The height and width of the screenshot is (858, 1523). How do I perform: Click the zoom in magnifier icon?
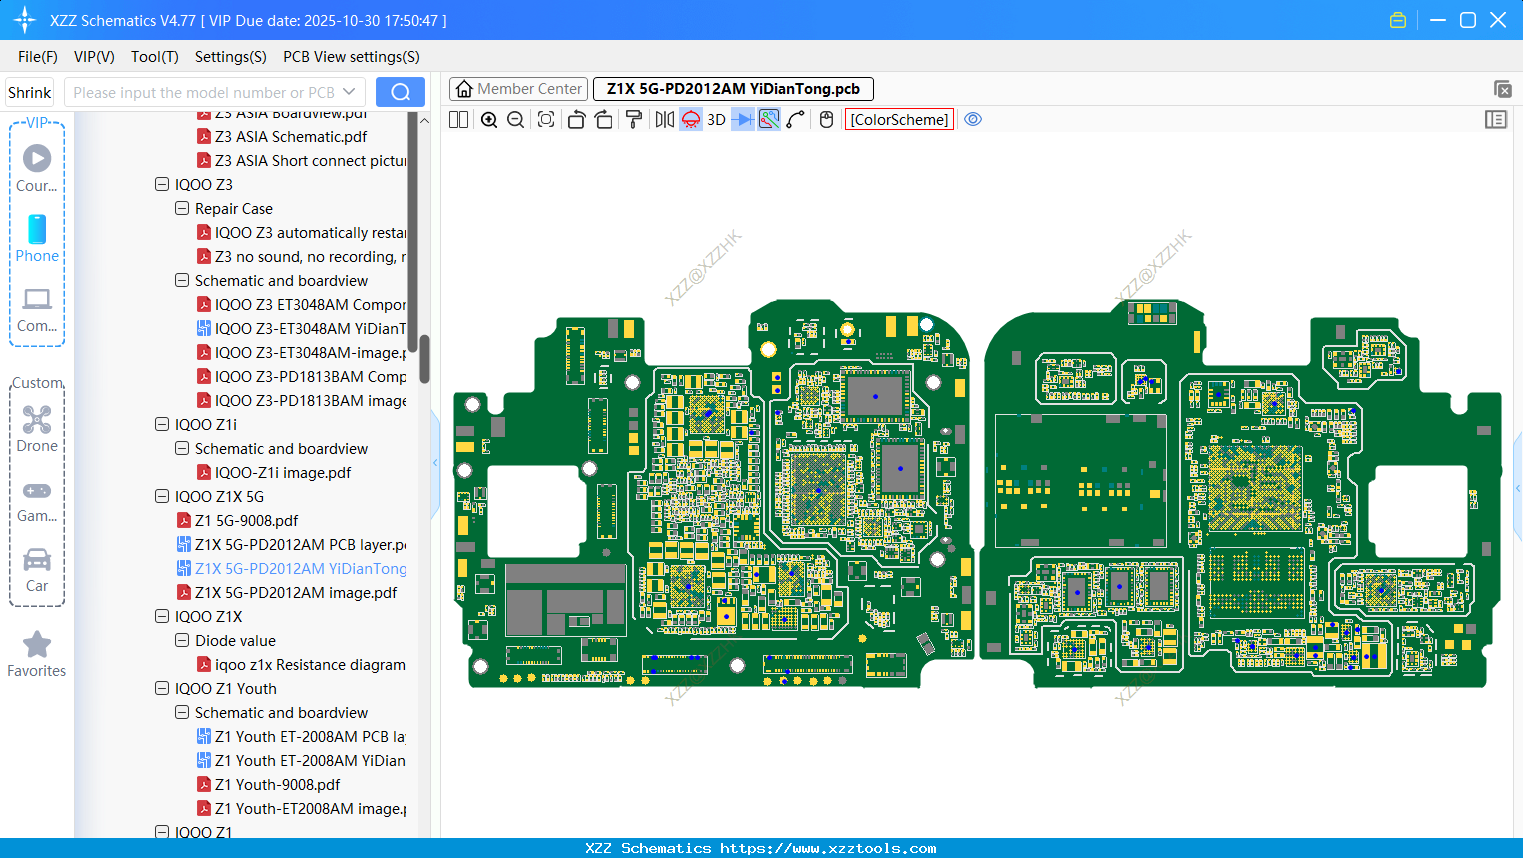pyautogui.click(x=489, y=120)
